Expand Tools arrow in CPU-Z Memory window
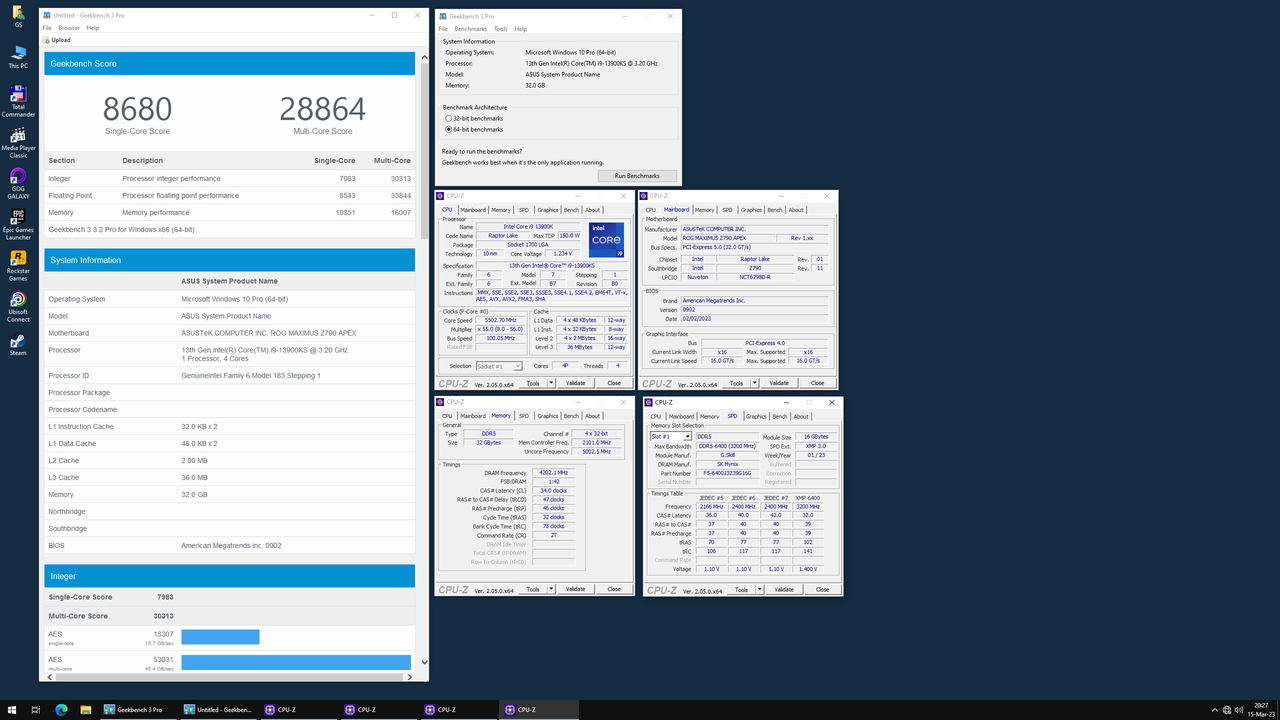 tap(550, 589)
